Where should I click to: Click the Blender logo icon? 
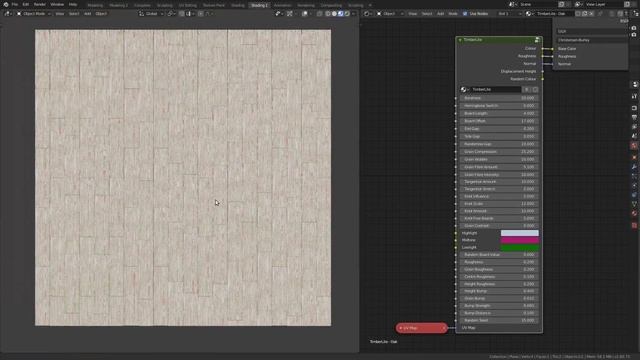pos(6,4)
